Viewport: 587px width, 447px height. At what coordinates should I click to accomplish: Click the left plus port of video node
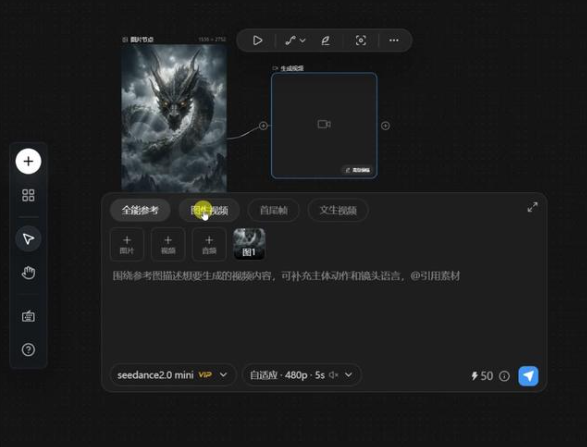[x=264, y=126]
